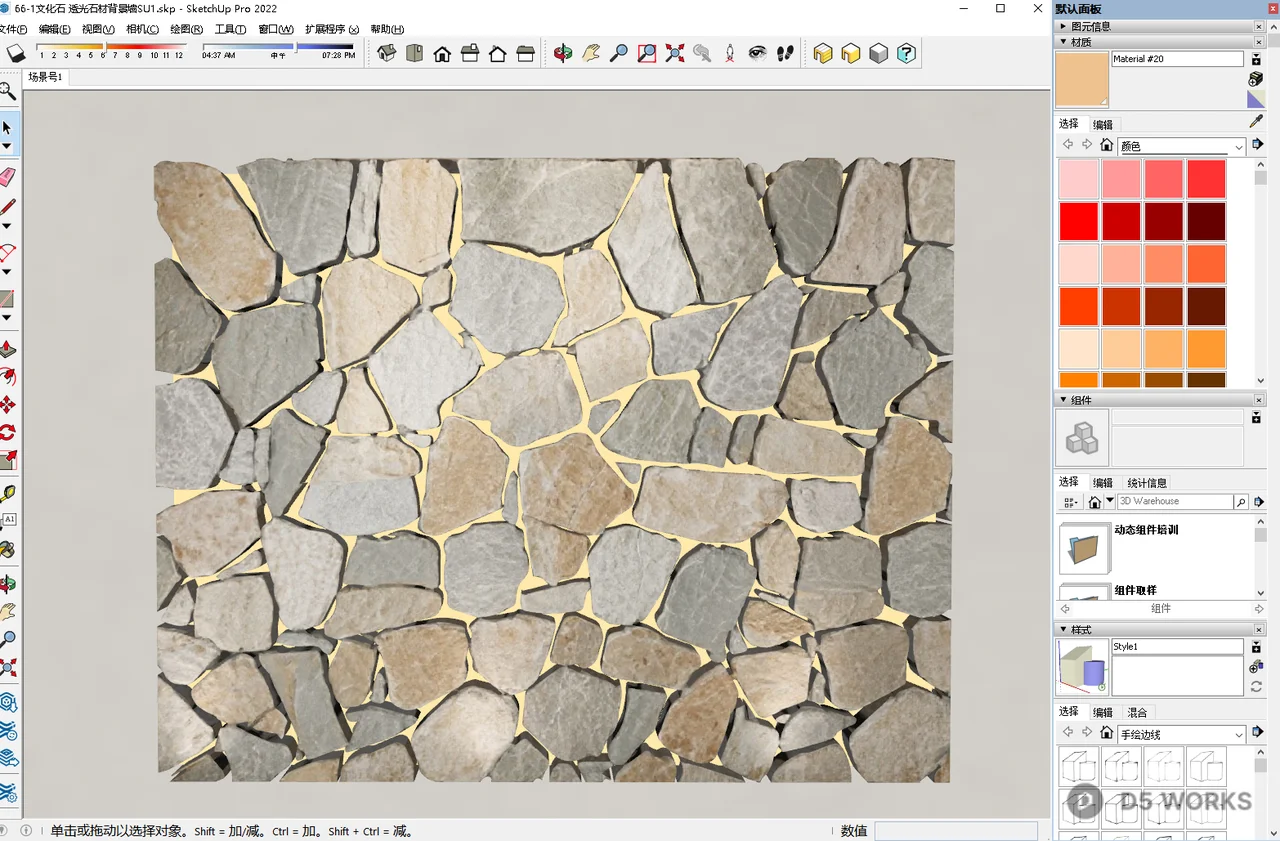
Task: Open the styles 混合 mix tab
Action: tap(1137, 713)
